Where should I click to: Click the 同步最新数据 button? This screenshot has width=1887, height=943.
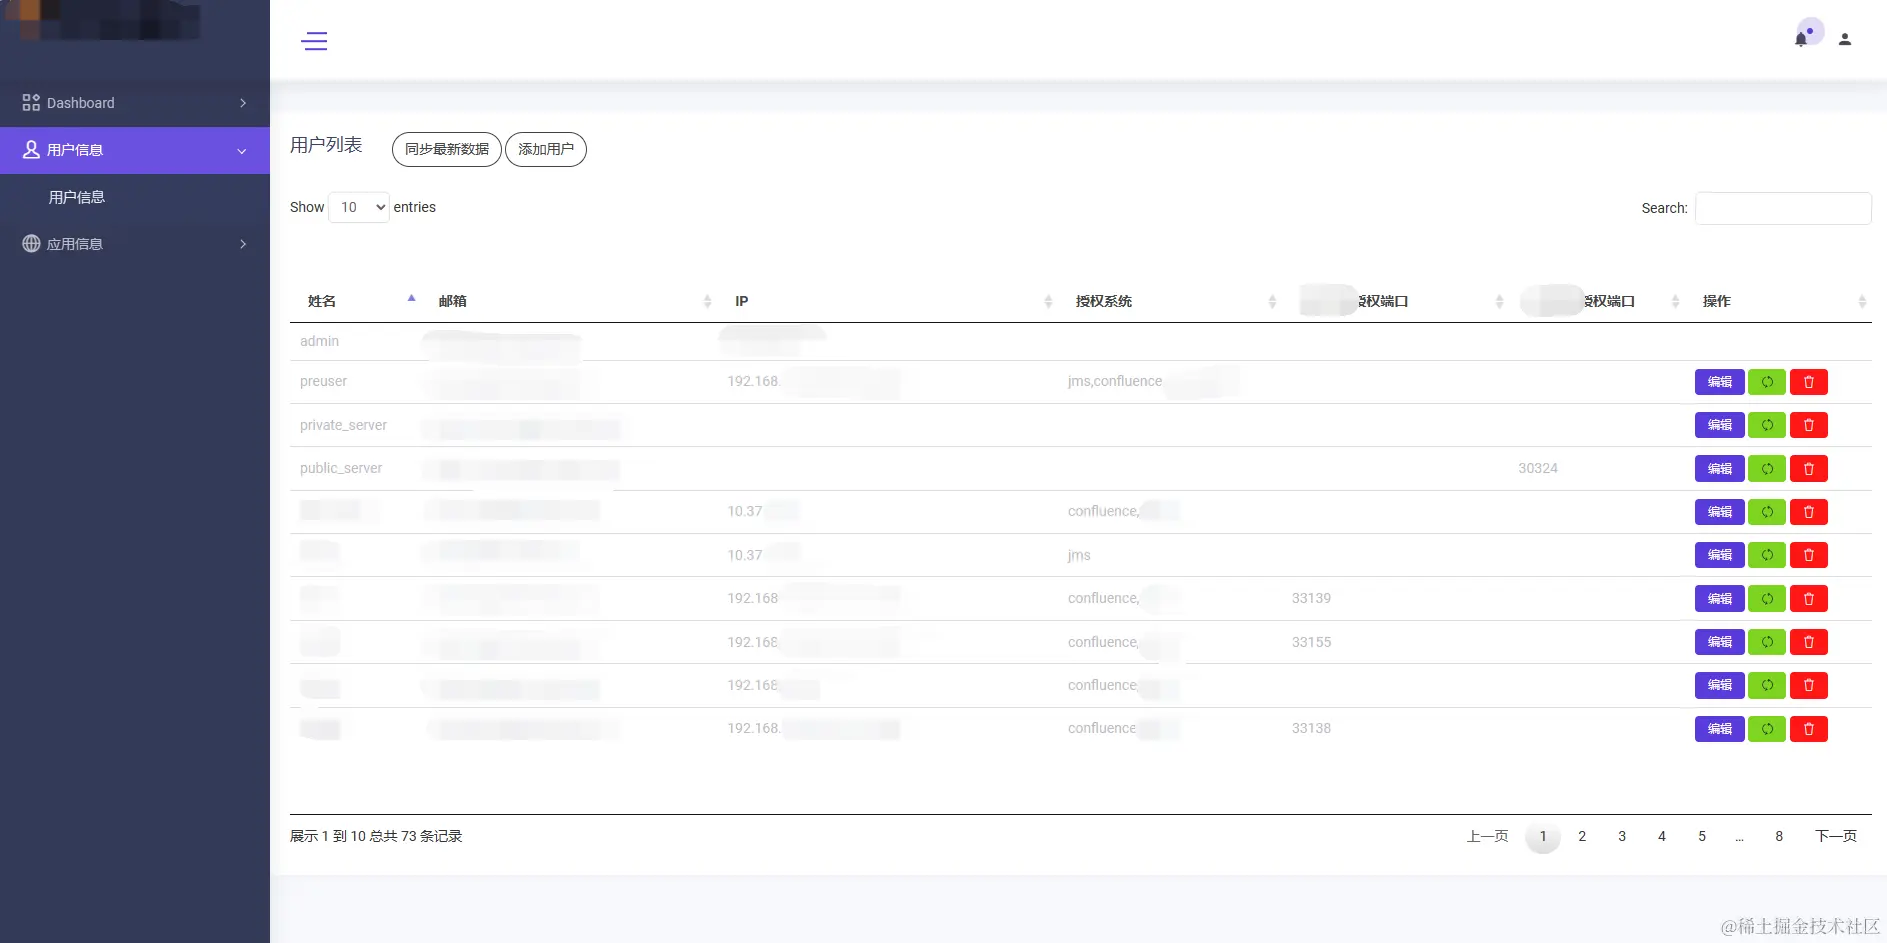[x=447, y=149]
